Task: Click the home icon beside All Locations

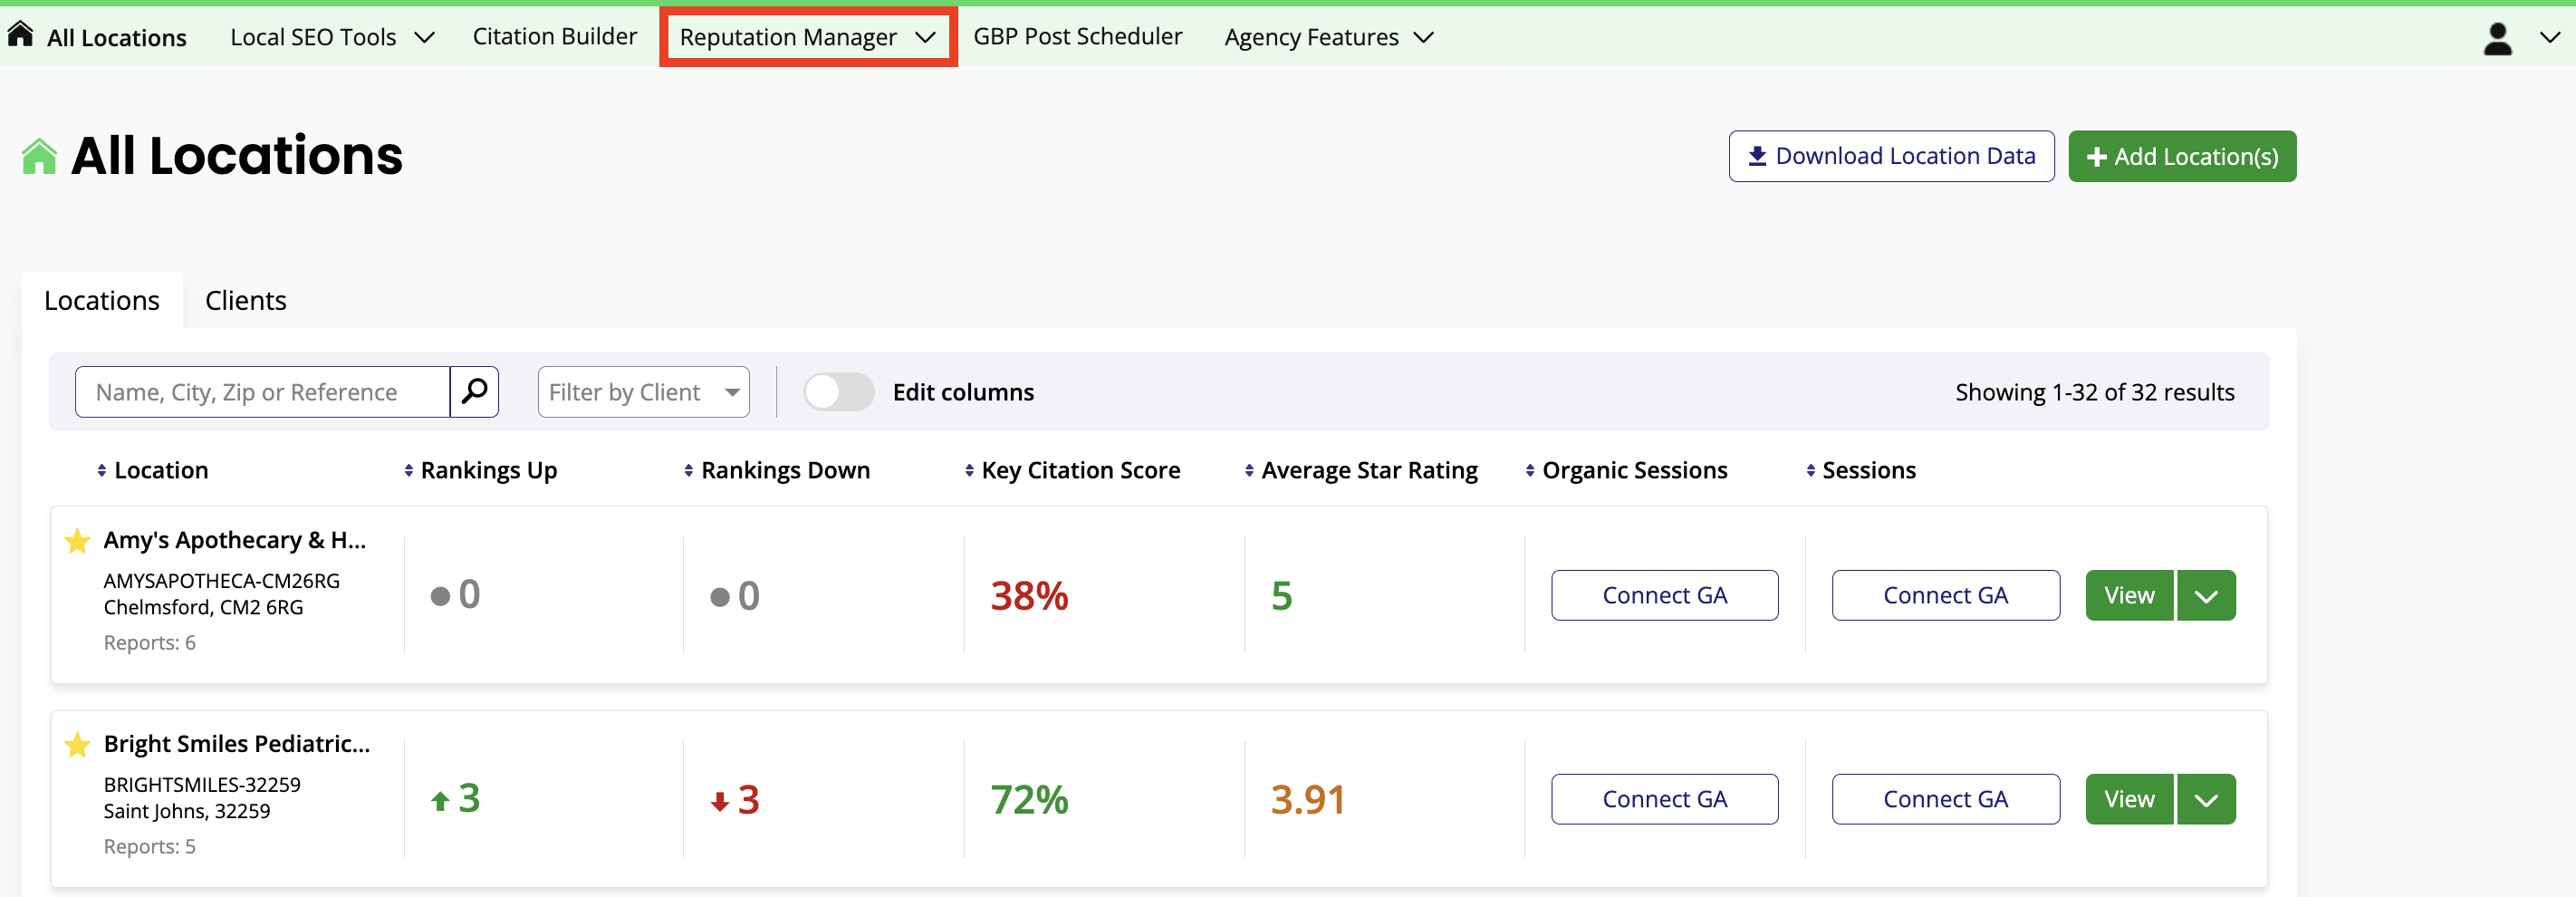Action: pos(20,36)
